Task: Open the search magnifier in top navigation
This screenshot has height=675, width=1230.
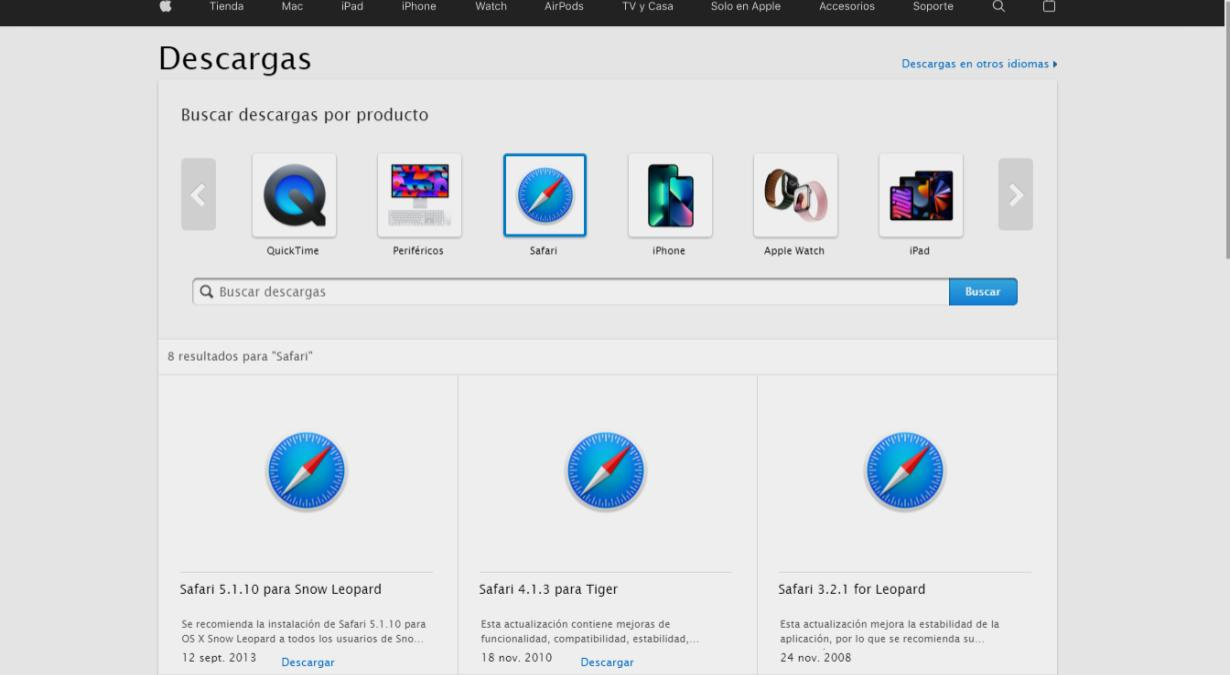Action: click(x=998, y=7)
